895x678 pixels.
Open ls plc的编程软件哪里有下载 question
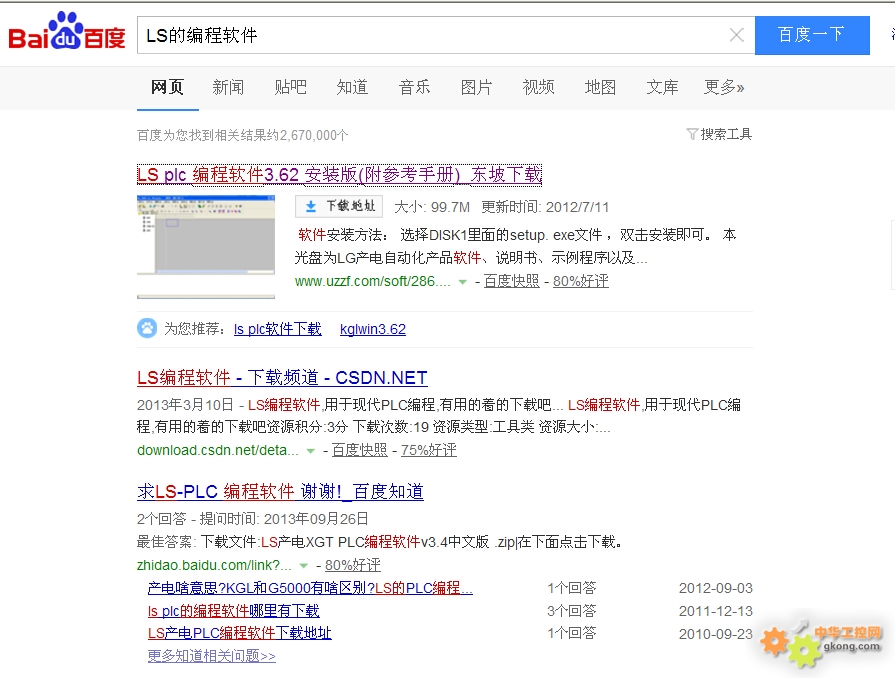pos(233,611)
